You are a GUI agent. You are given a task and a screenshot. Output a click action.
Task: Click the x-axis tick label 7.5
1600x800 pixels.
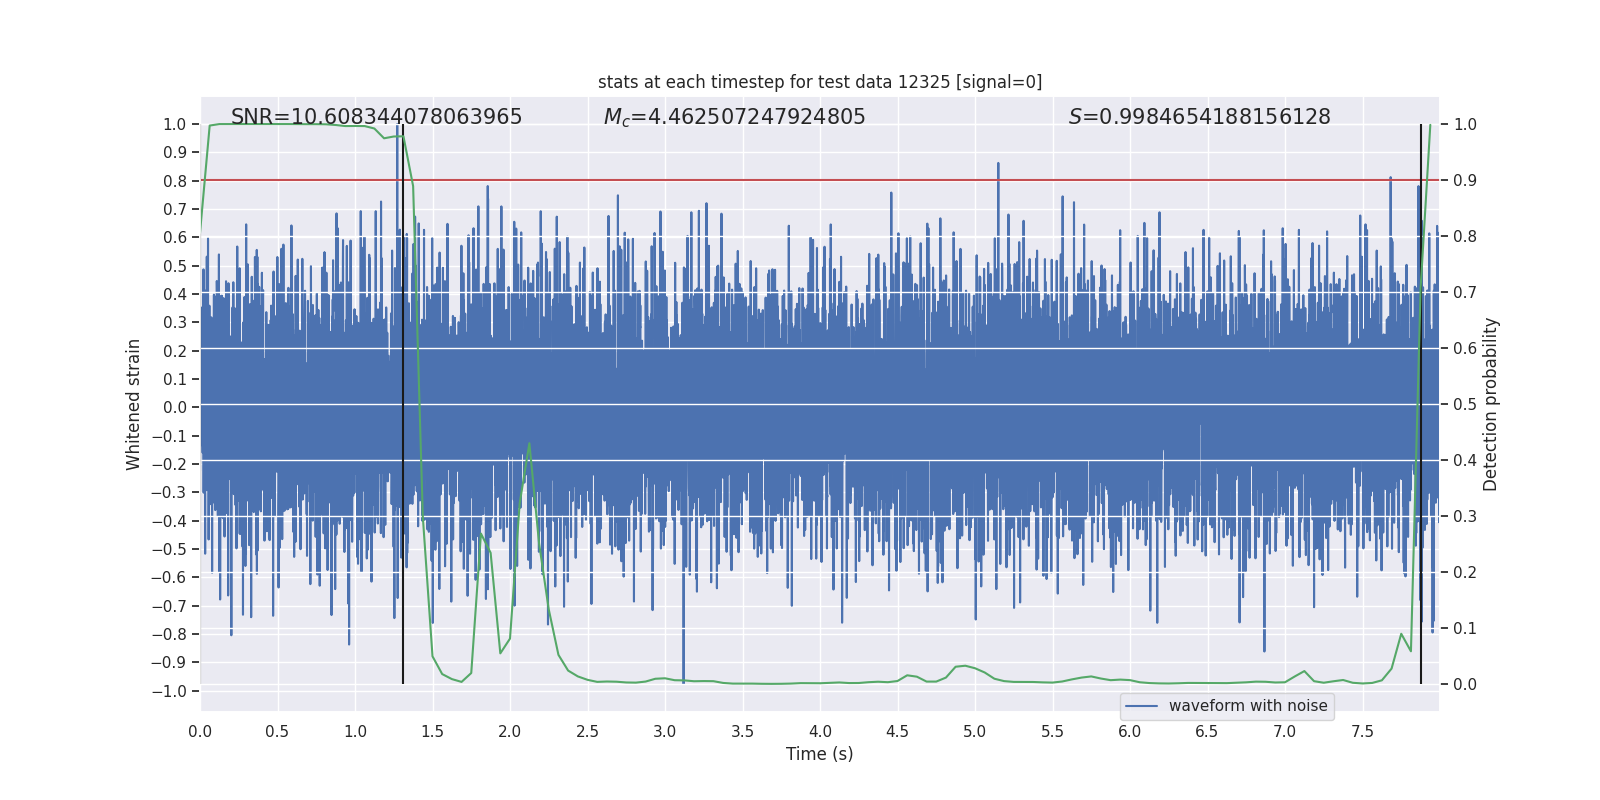(1362, 731)
